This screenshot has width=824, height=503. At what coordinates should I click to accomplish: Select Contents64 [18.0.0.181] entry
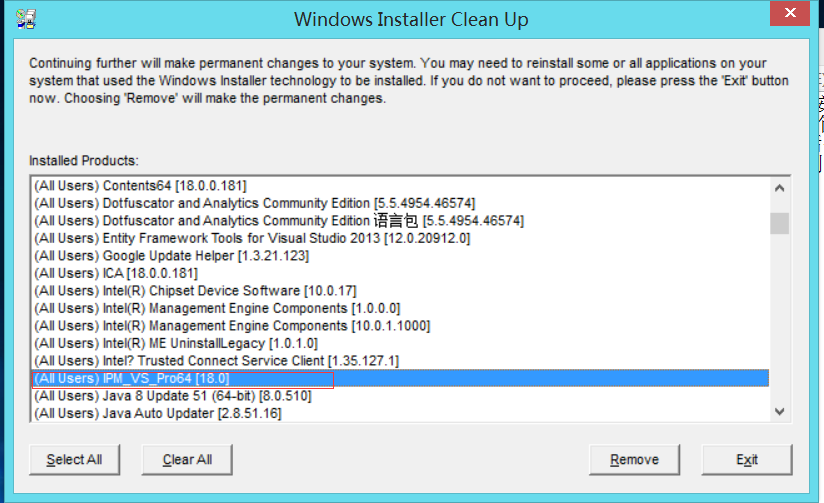coord(400,186)
